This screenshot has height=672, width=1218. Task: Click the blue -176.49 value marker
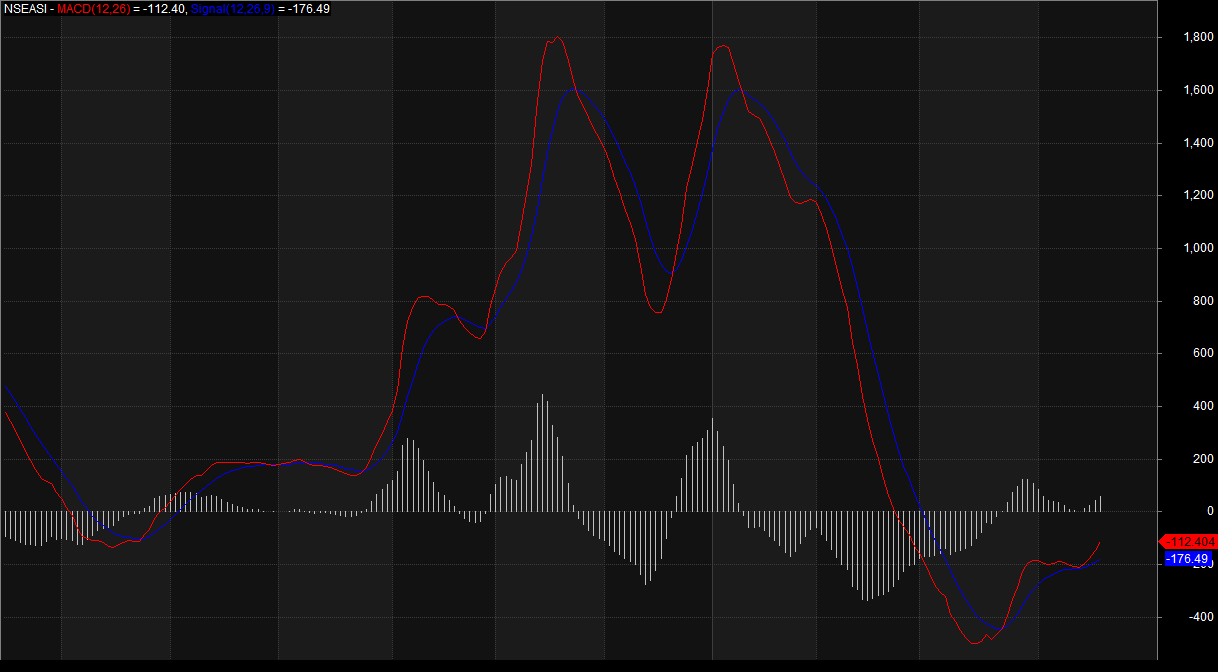coord(1187,559)
